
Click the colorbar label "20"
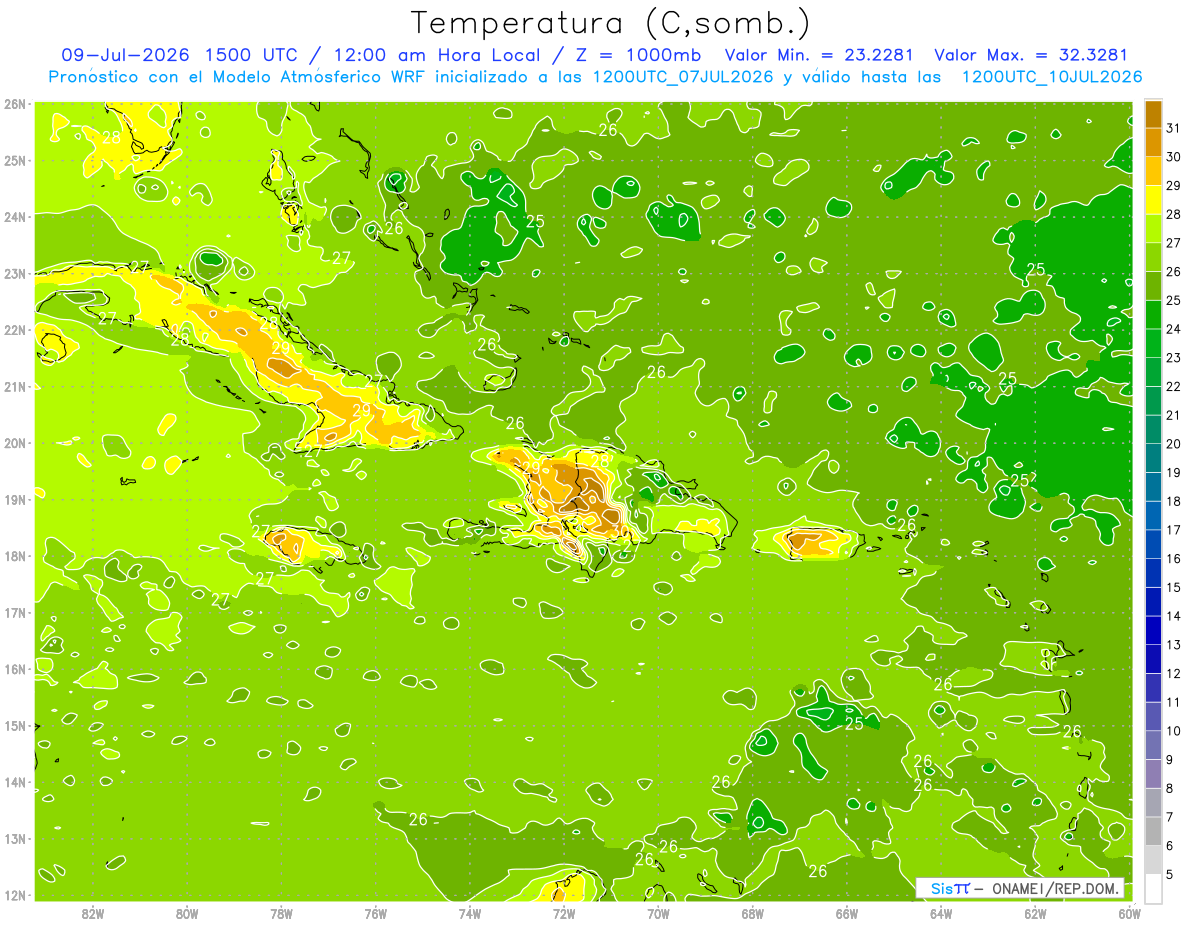point(1174,444)
